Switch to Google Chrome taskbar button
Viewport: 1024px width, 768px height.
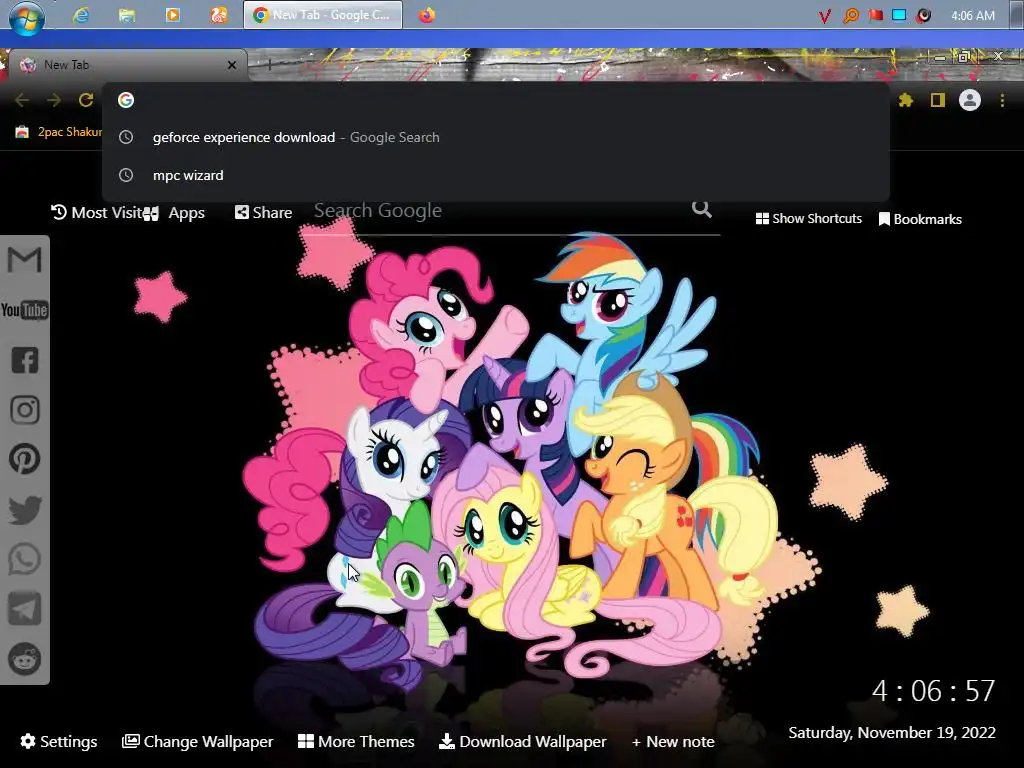tap(323, 15)
